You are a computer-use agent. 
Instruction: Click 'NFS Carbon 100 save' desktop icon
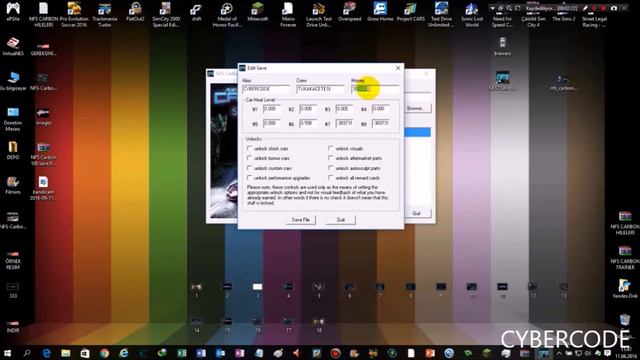coord(43,154)
